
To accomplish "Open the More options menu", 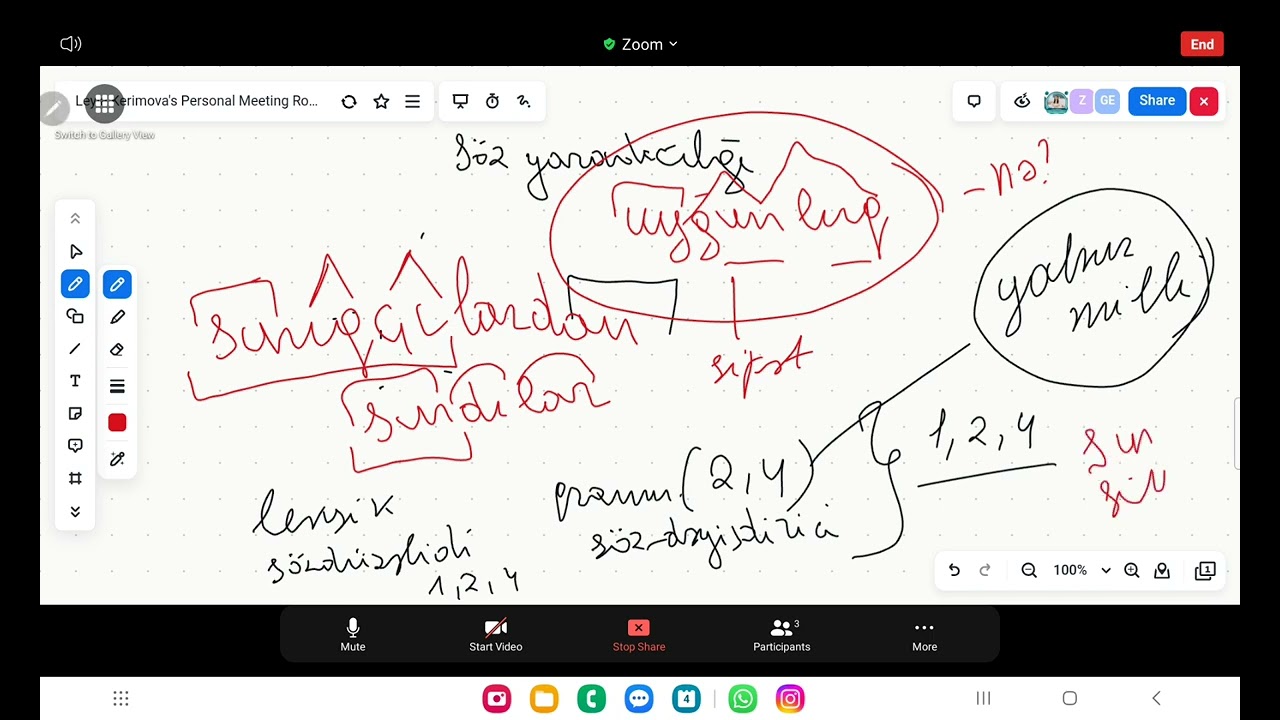I will coord(925,634).
